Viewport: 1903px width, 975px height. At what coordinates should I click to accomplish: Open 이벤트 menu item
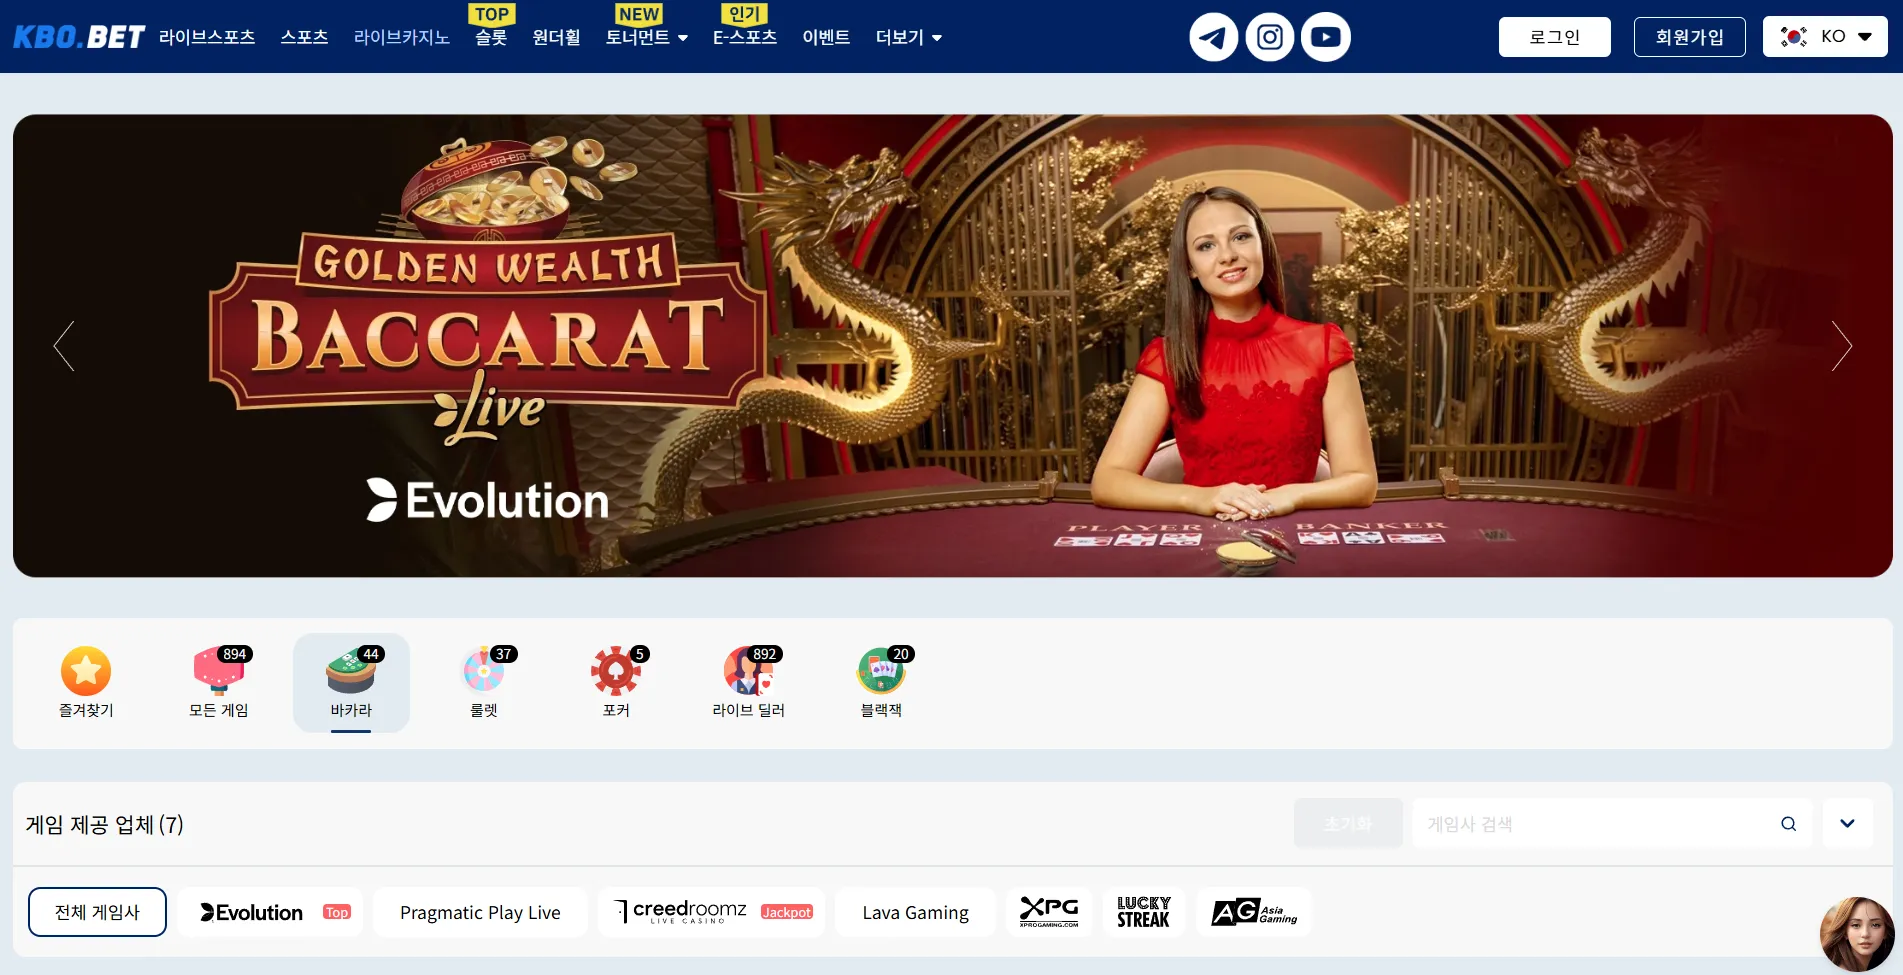(826, 37)
